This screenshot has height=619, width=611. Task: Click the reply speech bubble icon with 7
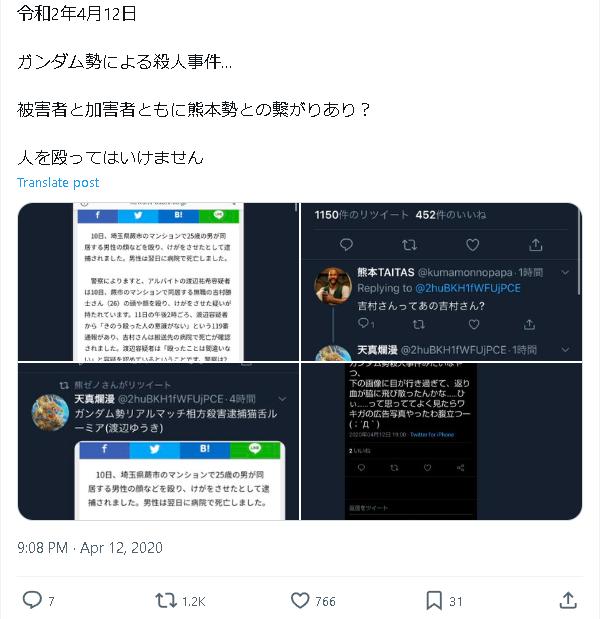(x=32, y=600)
